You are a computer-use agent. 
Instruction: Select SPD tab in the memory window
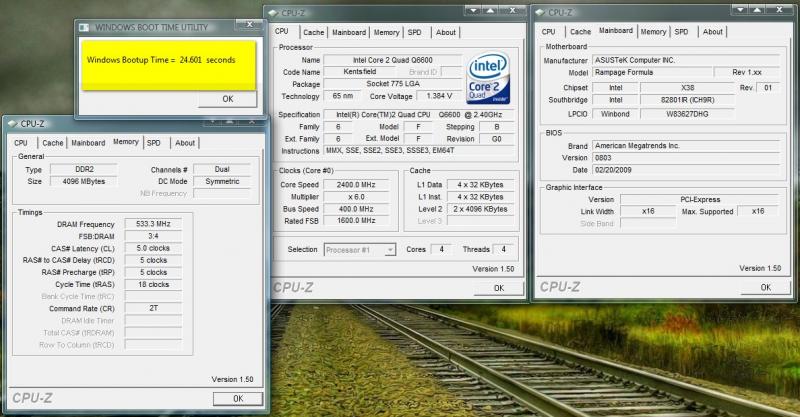pos(154,143)
